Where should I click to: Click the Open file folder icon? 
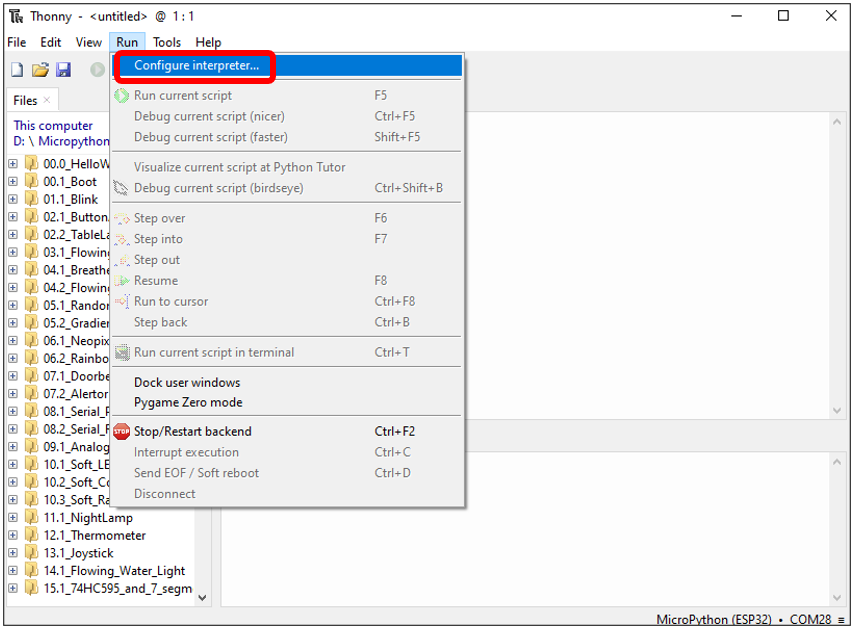[40, 69]
